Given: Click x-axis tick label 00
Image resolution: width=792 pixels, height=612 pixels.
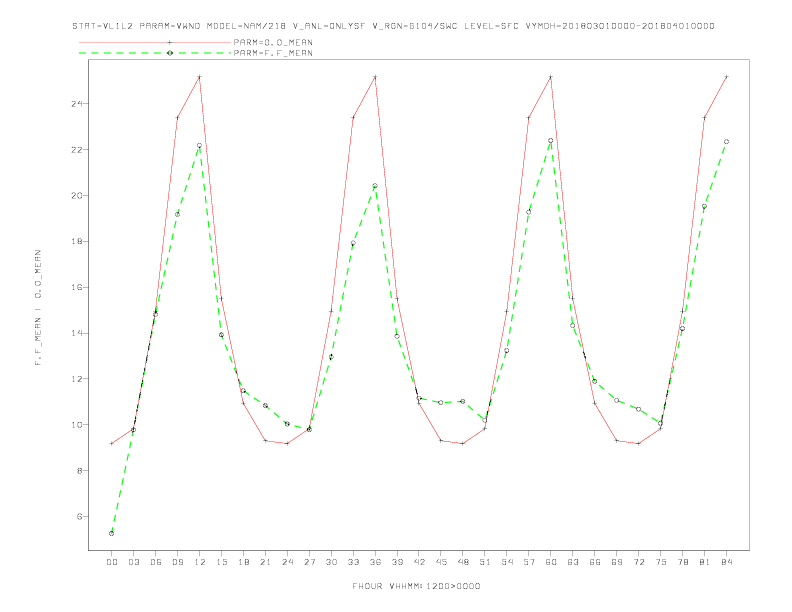Looking at the screenshot, I should 112,562.
